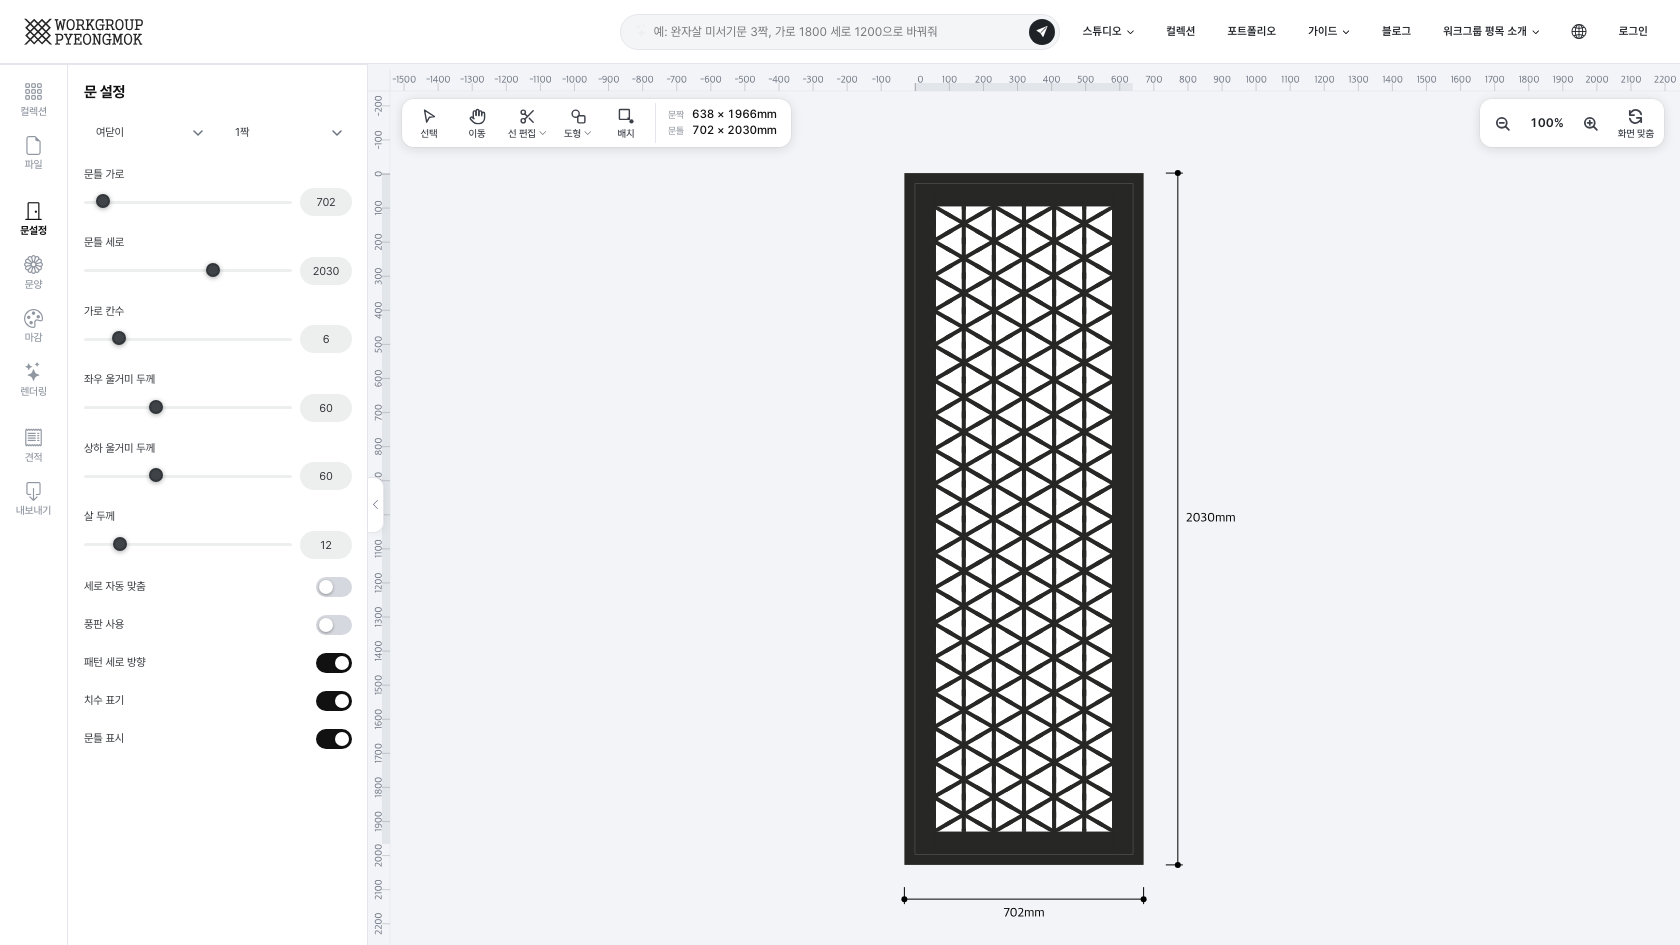Choose the 배치 placement tool
1680x945 pixels.
click(x=626, y=123)
